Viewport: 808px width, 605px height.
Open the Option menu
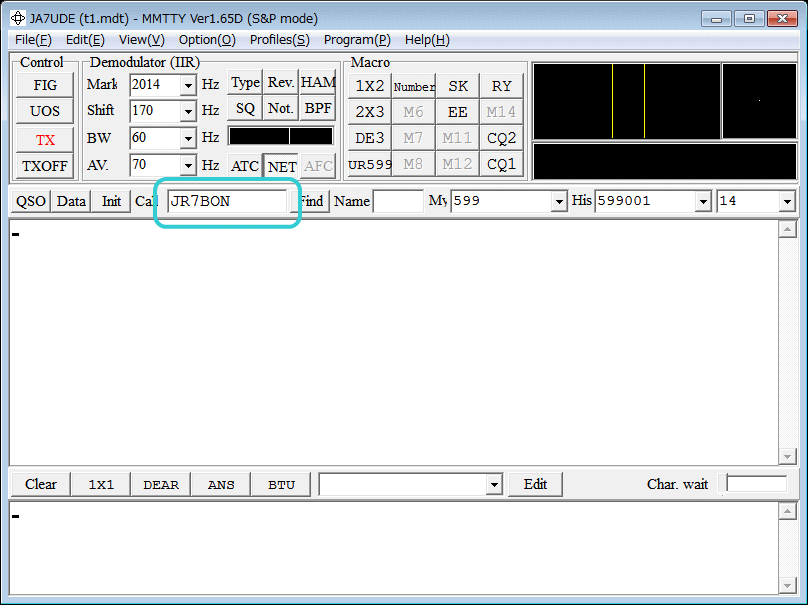click(207, 40)
